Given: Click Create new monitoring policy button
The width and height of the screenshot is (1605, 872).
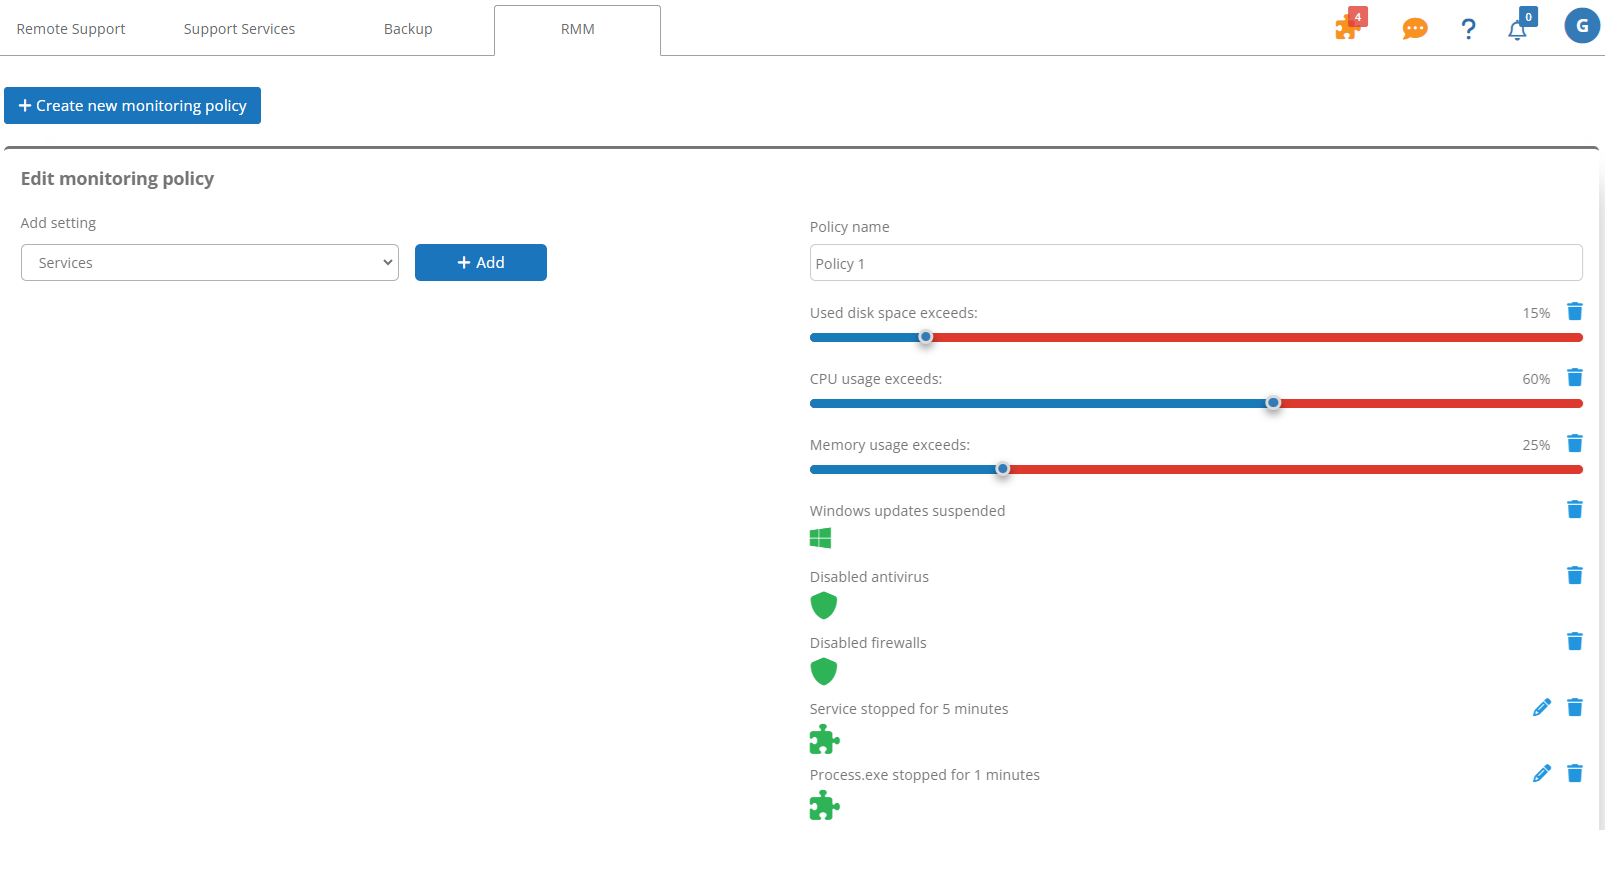Looking at the screenshot, I should [132, 106].
